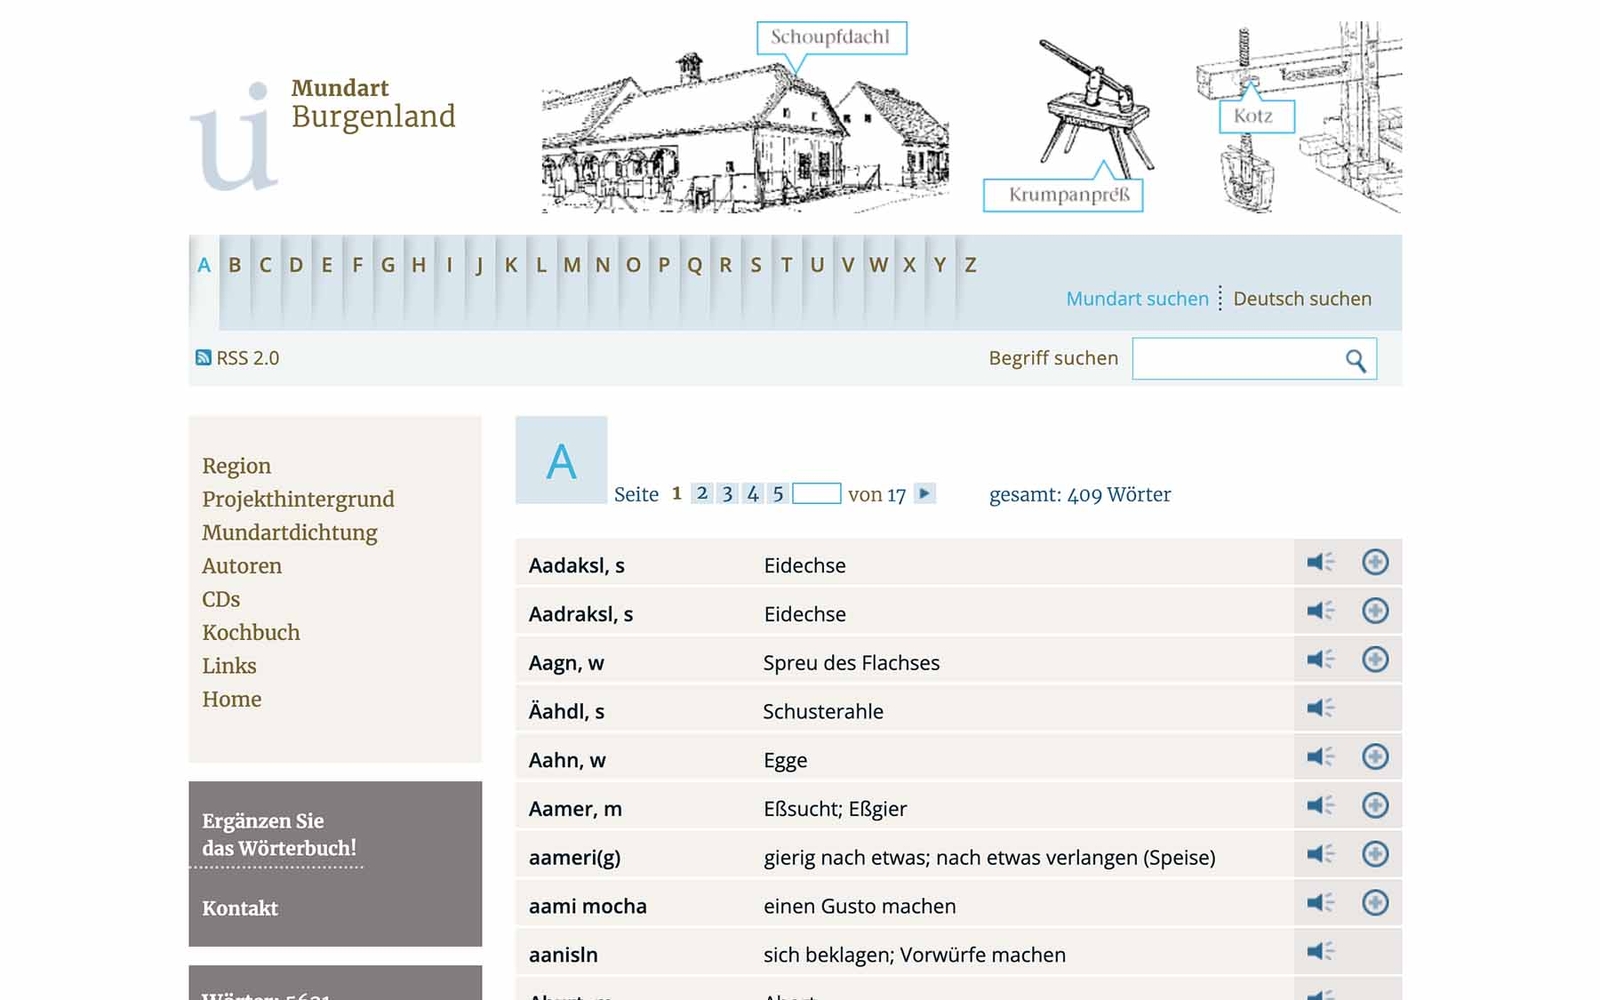Switch to Deutsch suchen mode
This screenshot has width=1600, height=1000.
pos(1302,299)
